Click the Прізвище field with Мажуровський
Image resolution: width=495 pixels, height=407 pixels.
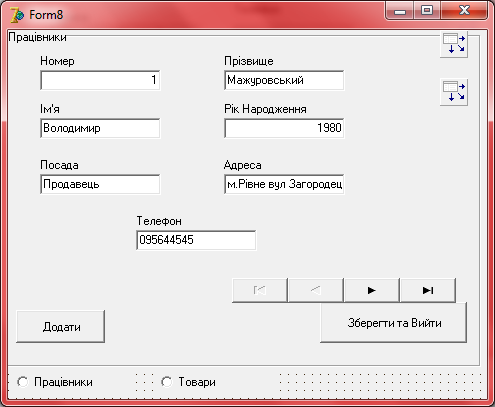(x=284, y=80)
